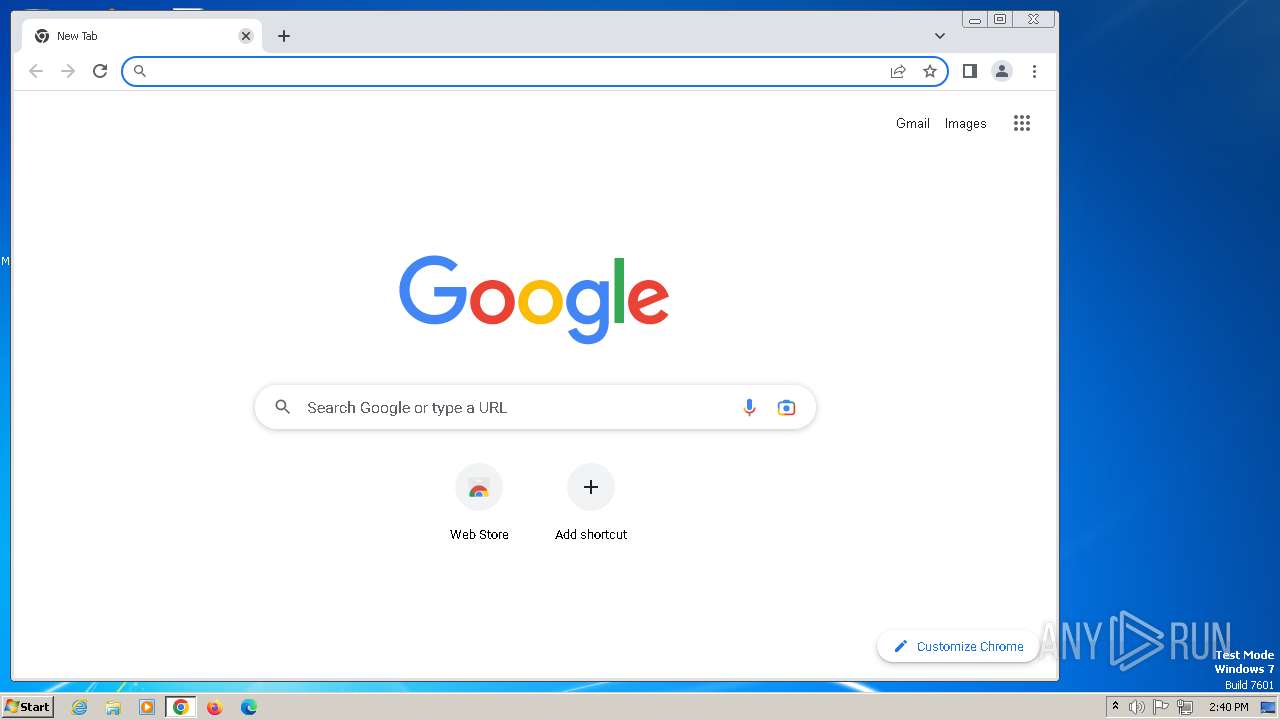Open File Explorer from taskbar
Viewport: 1280px width, 720px height.
coord(113,707)
